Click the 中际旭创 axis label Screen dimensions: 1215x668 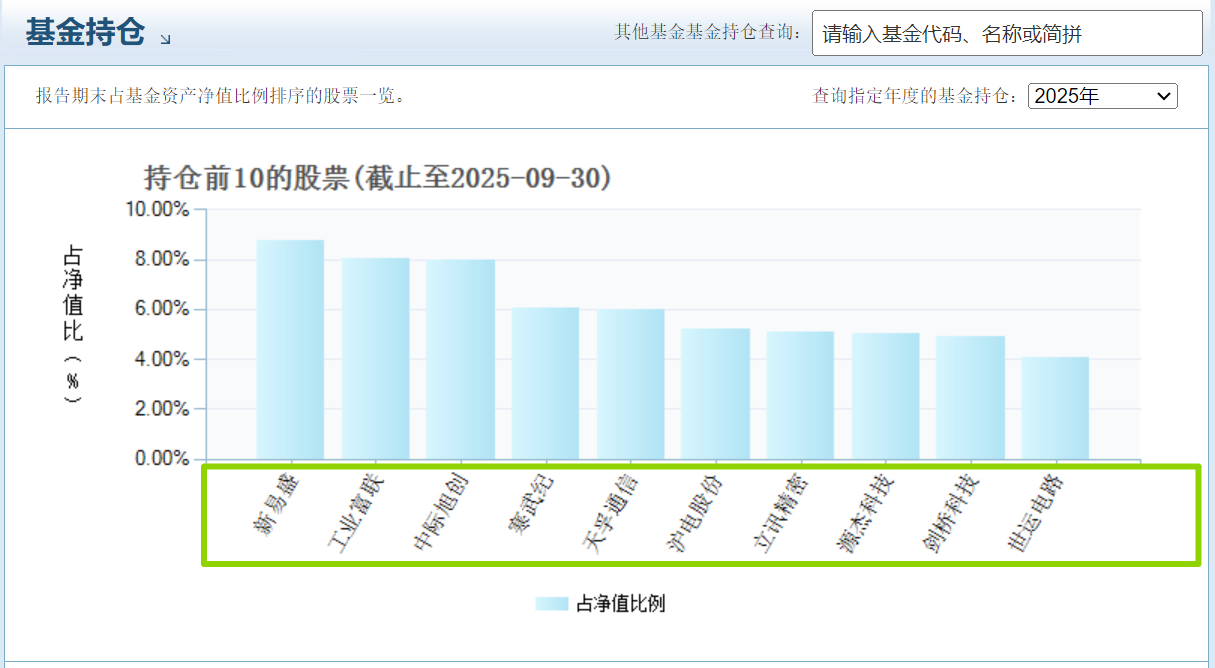[439, 513]
